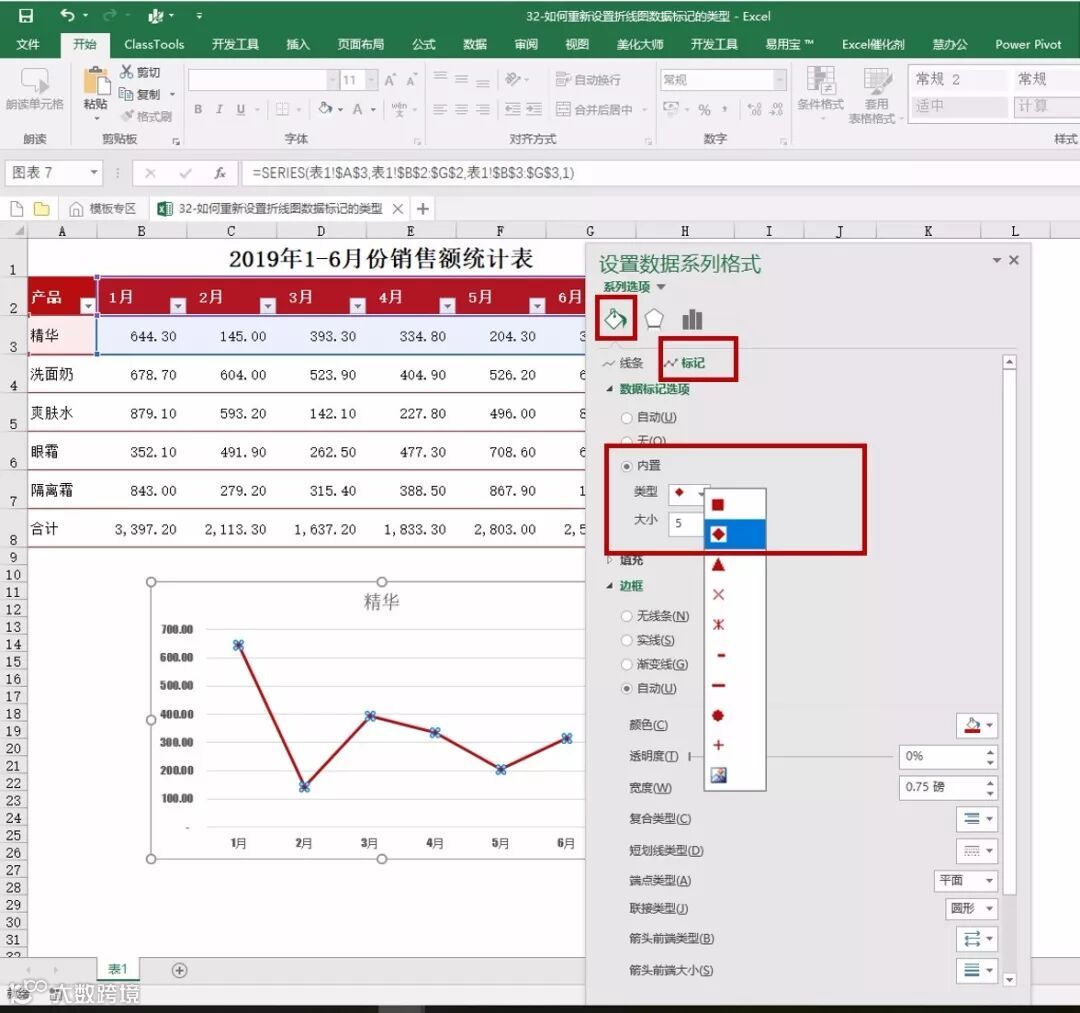
Task: Click the marker size (大小) input field
Action: tap(685, 524)
